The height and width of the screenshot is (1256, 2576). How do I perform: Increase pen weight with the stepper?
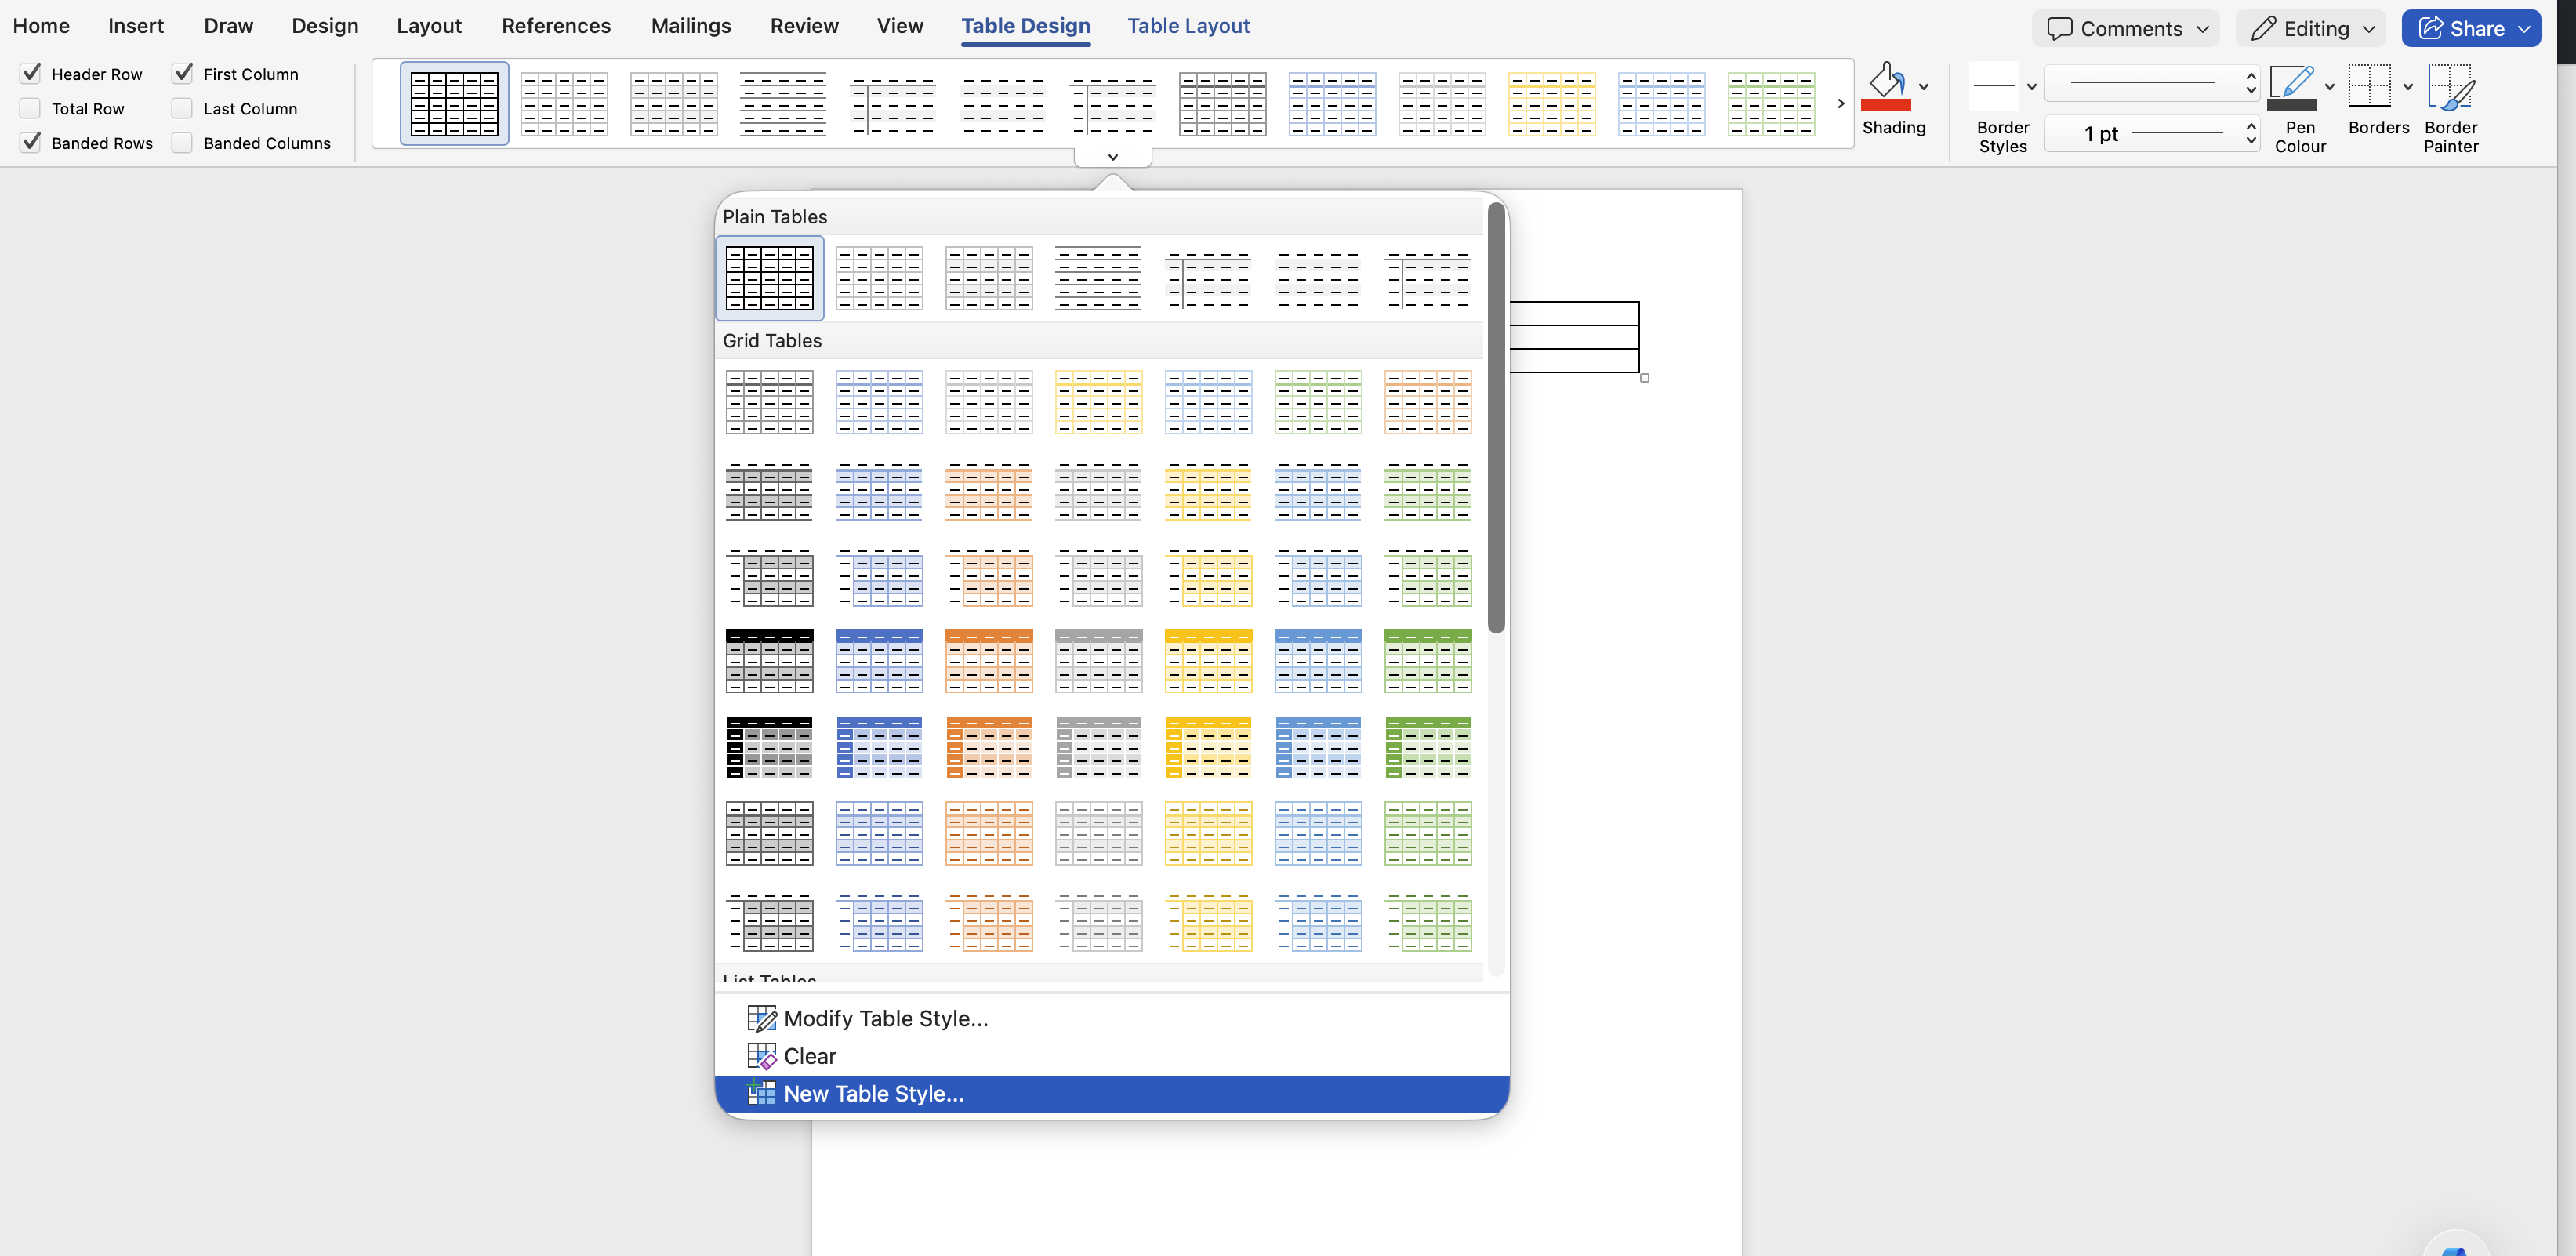(2251, 127)
